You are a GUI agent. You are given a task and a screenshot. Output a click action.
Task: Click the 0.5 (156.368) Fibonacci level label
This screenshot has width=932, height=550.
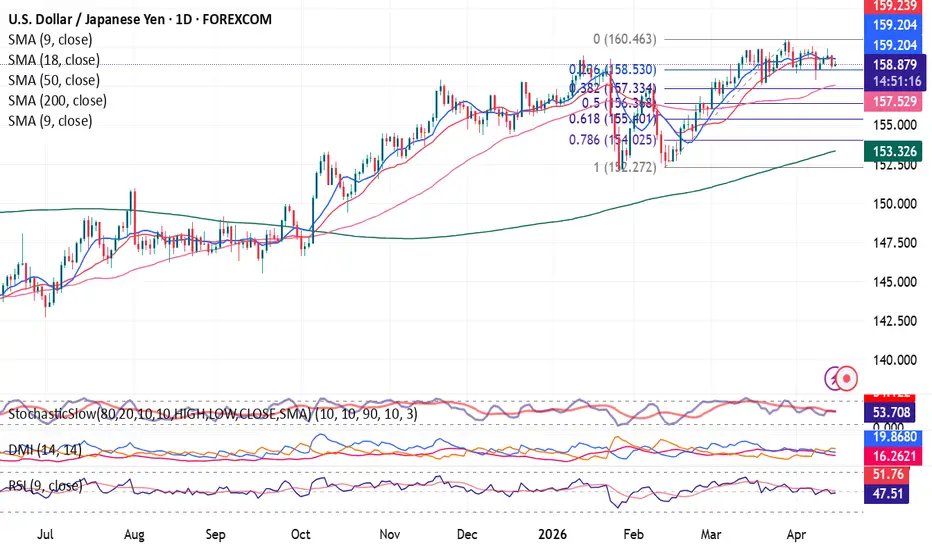619,103
